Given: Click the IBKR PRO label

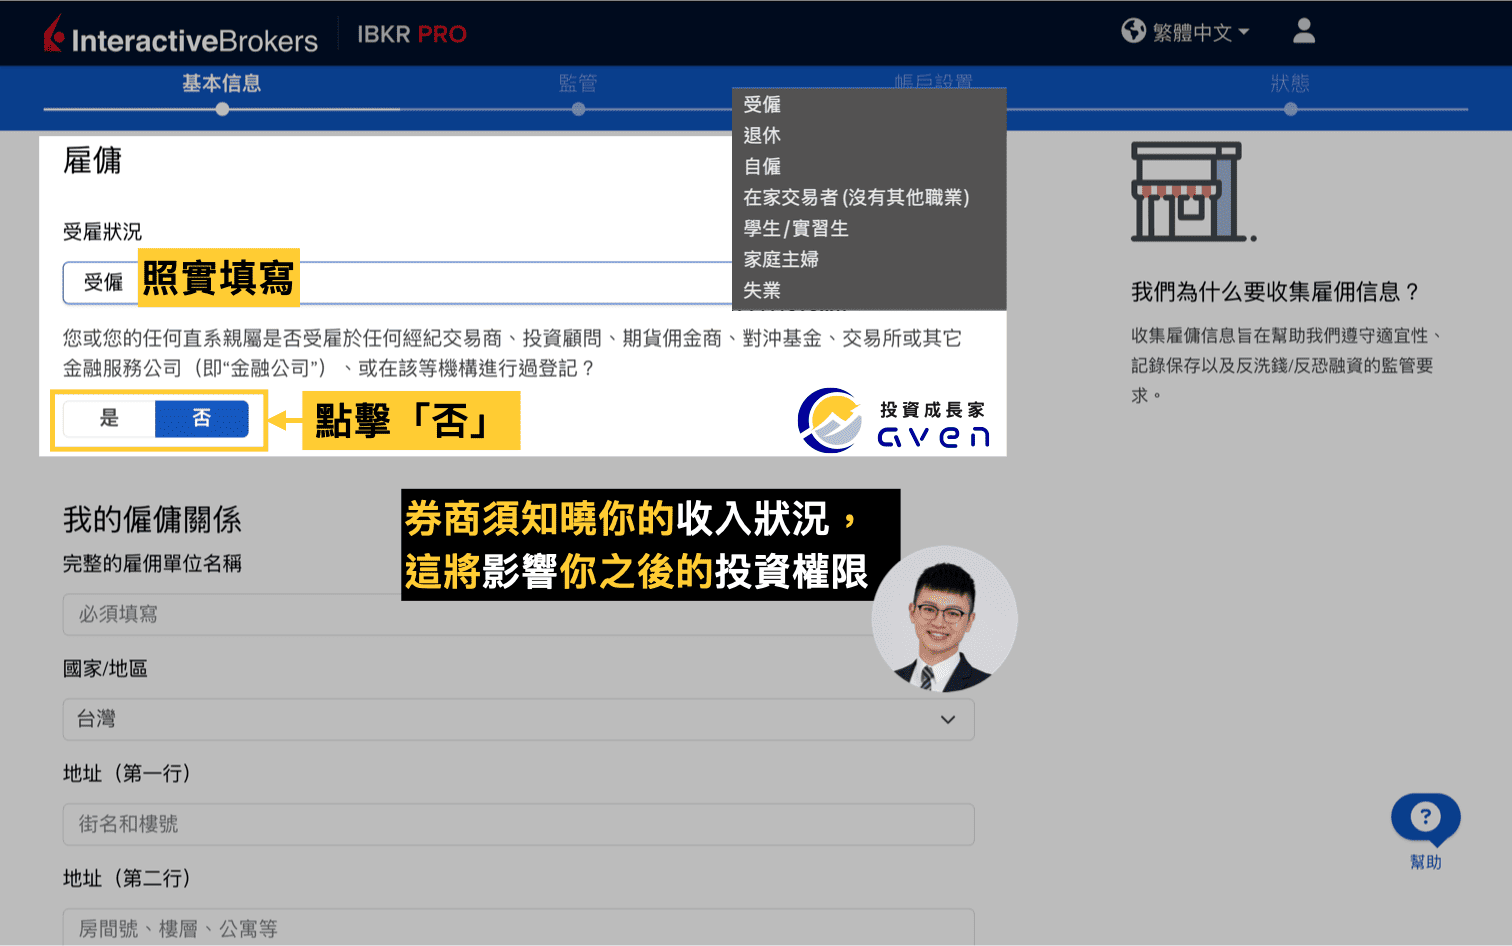Looking at the screenshot, I should [x=411, y=33].
